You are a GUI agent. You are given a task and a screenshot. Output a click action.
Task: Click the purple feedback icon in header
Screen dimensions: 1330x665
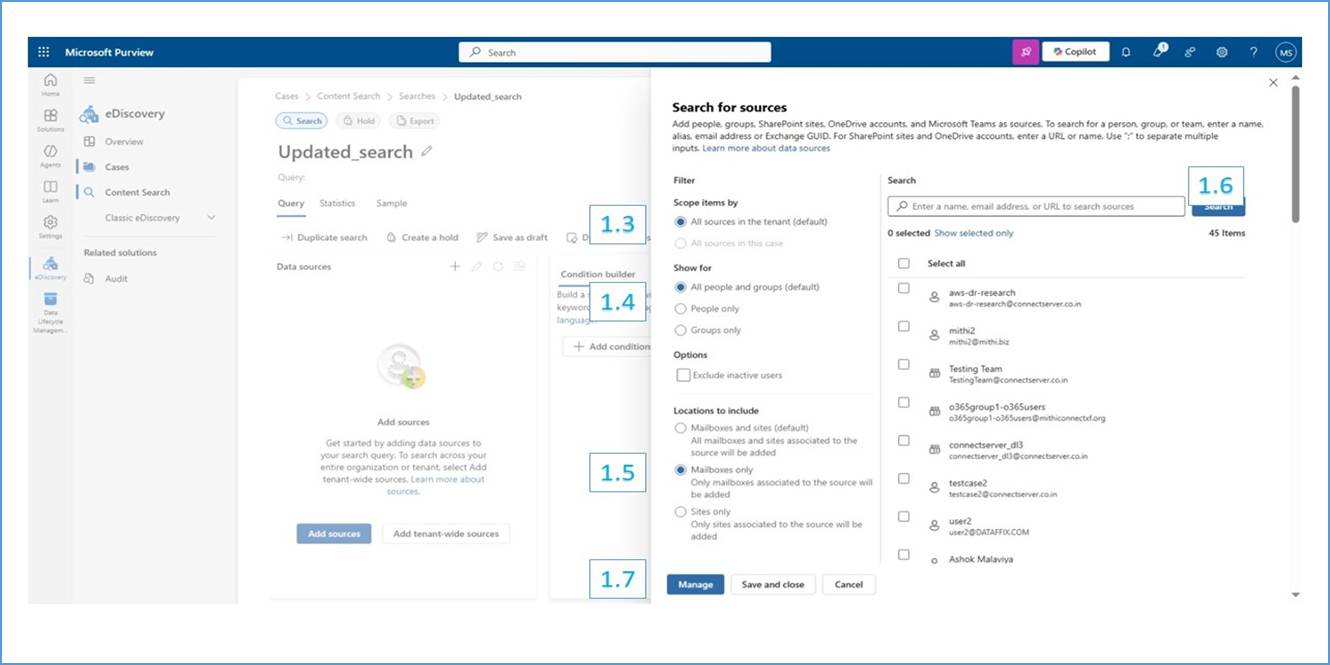click(1025, 52)
